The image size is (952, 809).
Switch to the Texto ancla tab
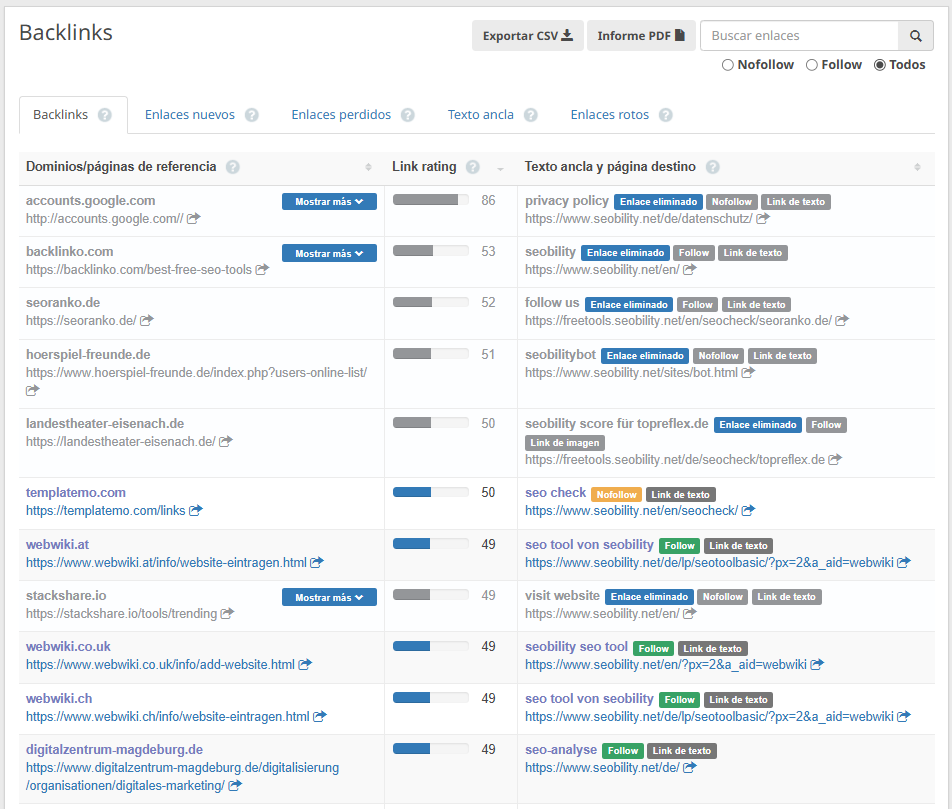click(480, 115)
